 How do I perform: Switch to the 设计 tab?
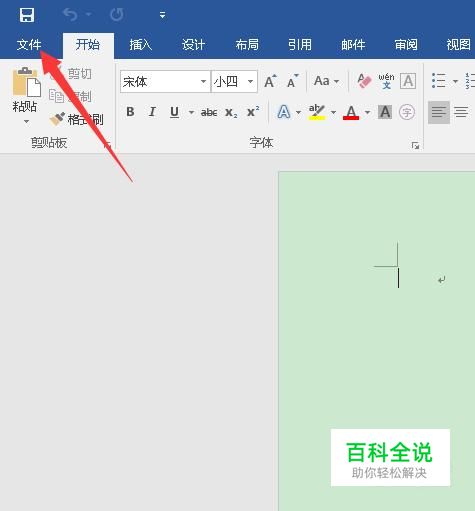(x=193, y=45)
